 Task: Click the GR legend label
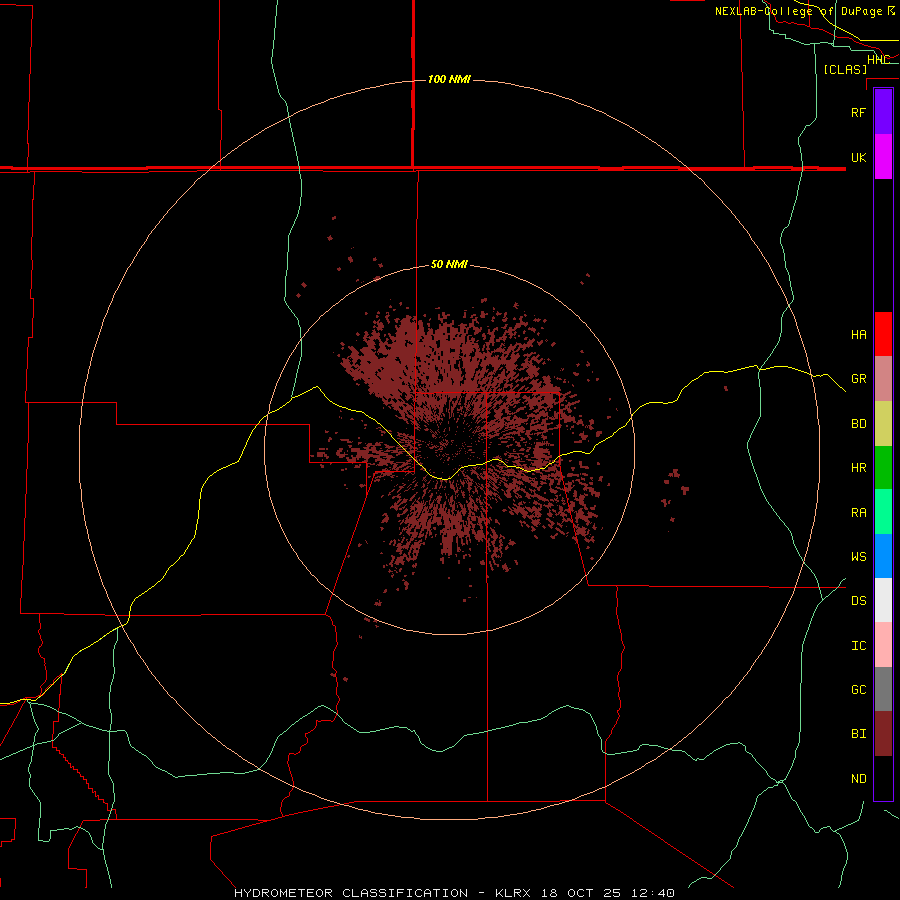coord(858,379)
